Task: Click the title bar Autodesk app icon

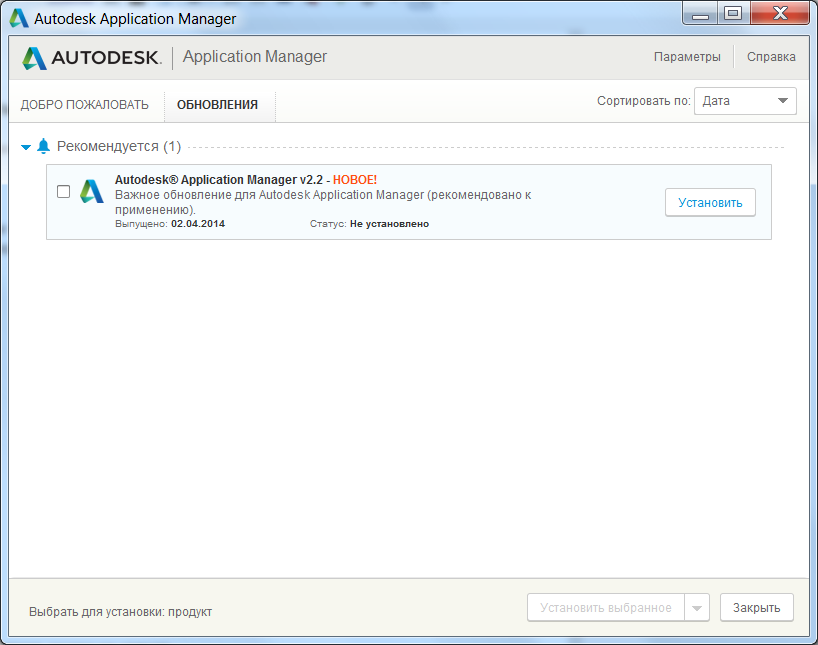Action: [19, 18]
